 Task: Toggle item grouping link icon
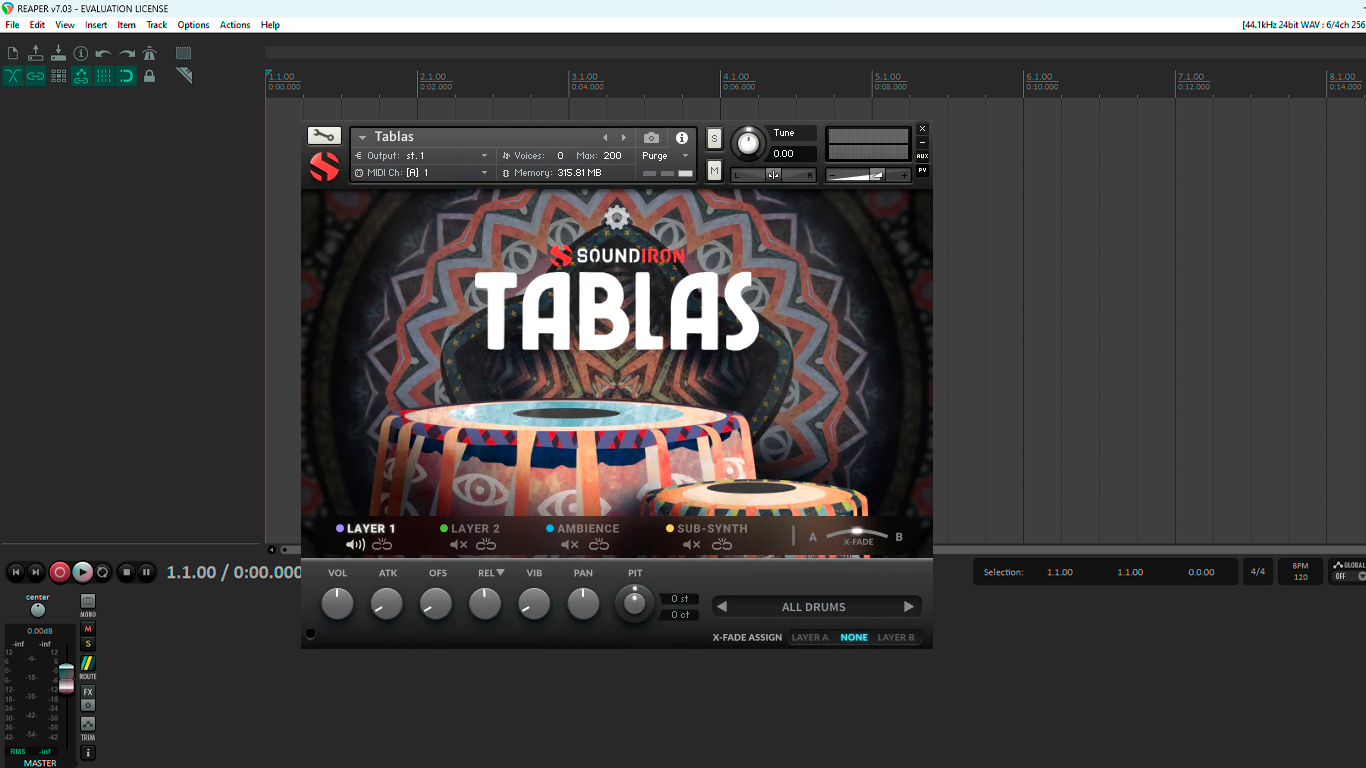tap(36, 76)
